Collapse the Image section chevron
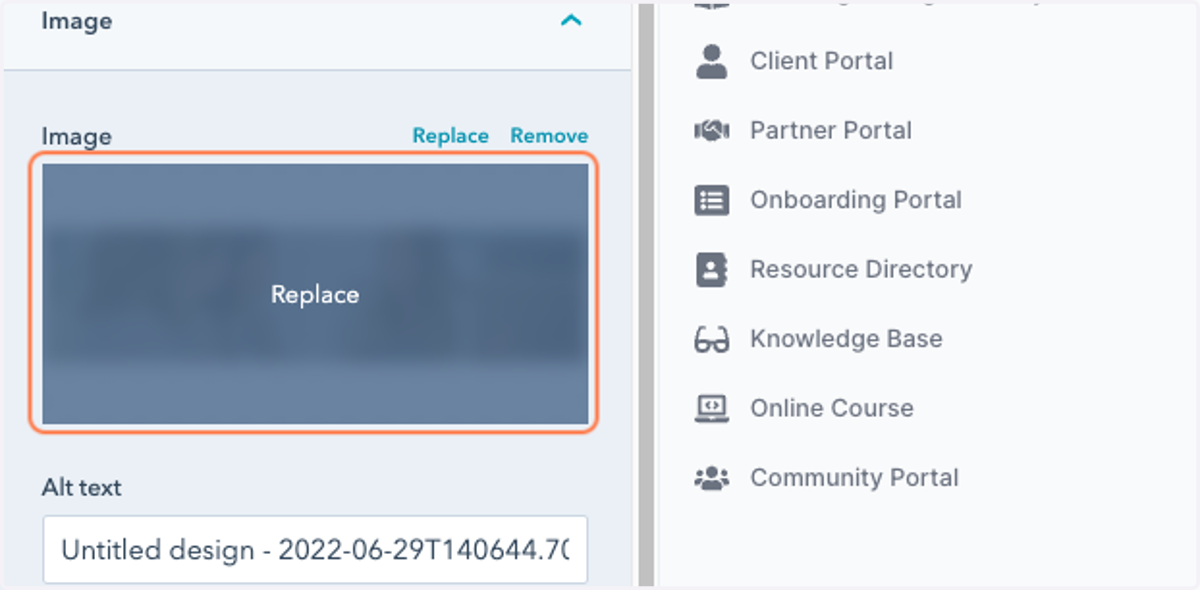The width and height of the screenshot is (1200, 590). pos(571,20)
